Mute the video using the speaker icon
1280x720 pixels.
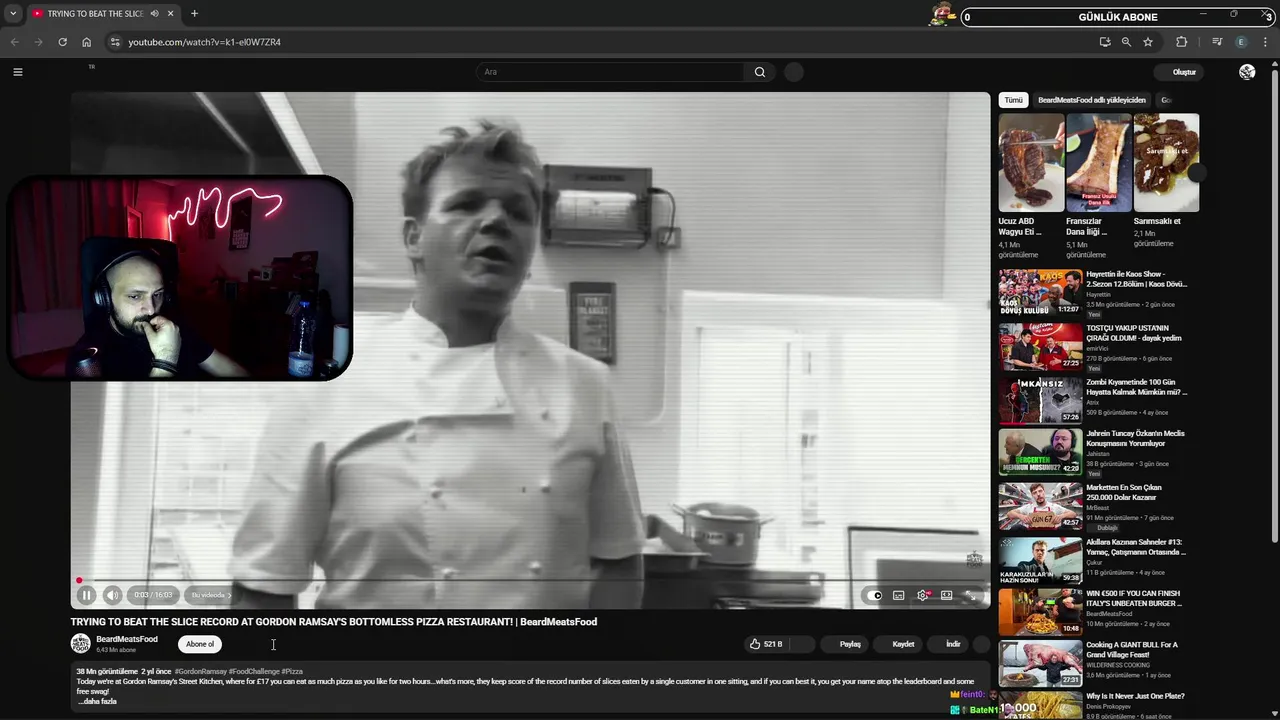(x=112, y=595)
